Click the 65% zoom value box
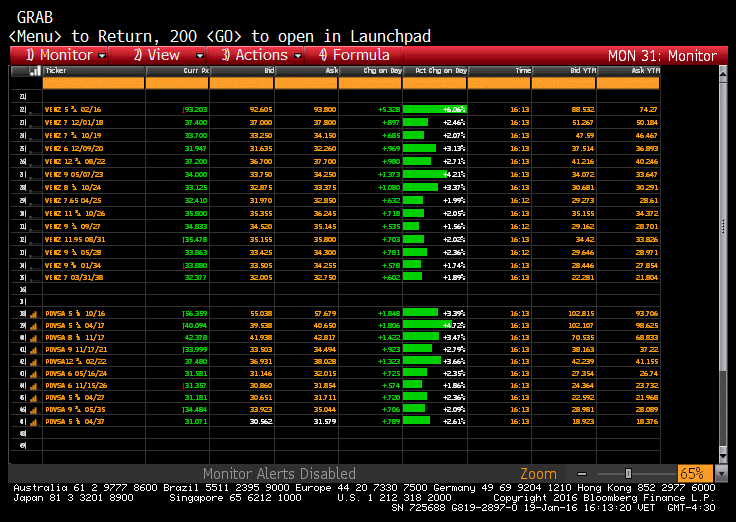This screenshot has height=522, width=736. [695, 474]
